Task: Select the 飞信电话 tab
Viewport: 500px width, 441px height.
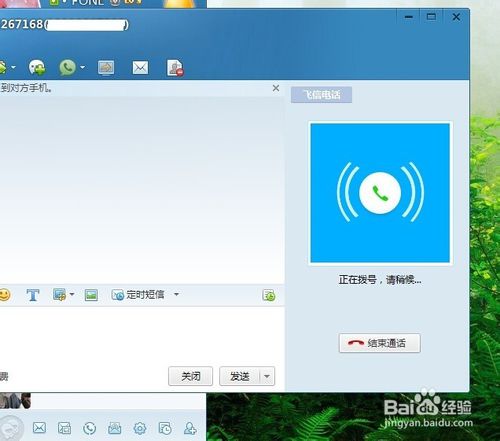Action: click(x=321, y=95)
